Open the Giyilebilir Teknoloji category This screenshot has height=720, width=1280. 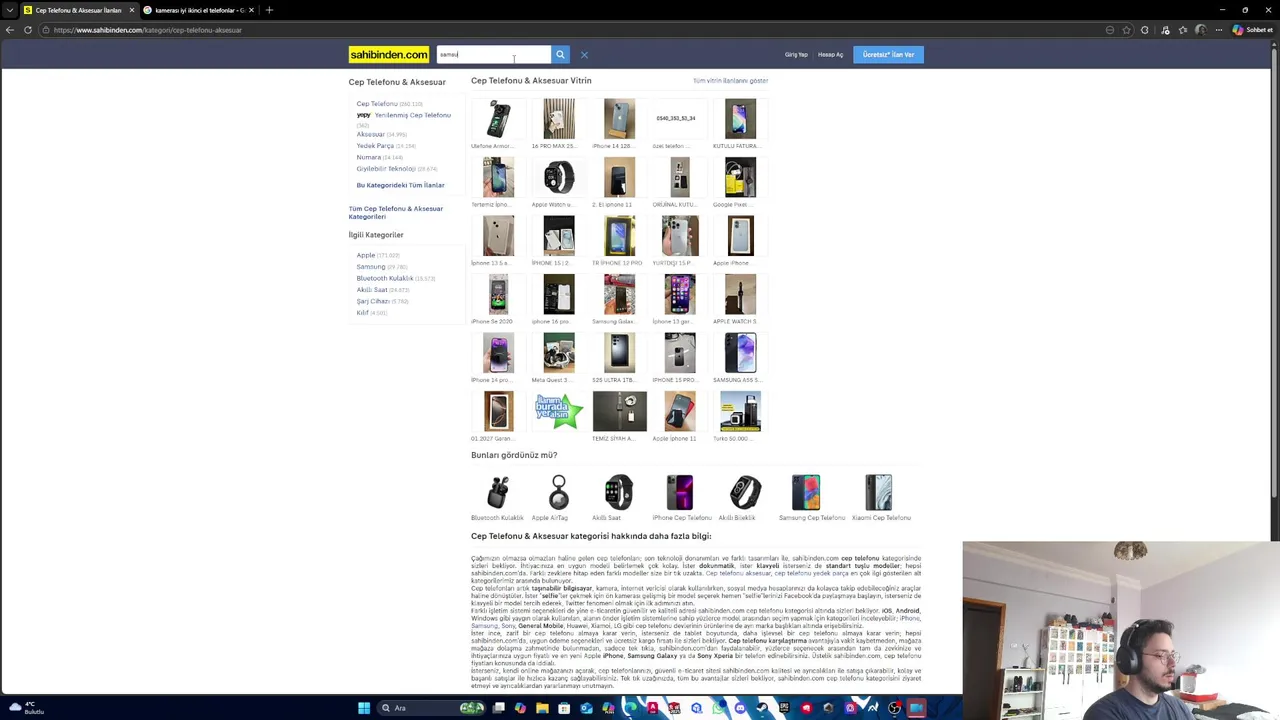pyautogui.click(x=386, y=169)
